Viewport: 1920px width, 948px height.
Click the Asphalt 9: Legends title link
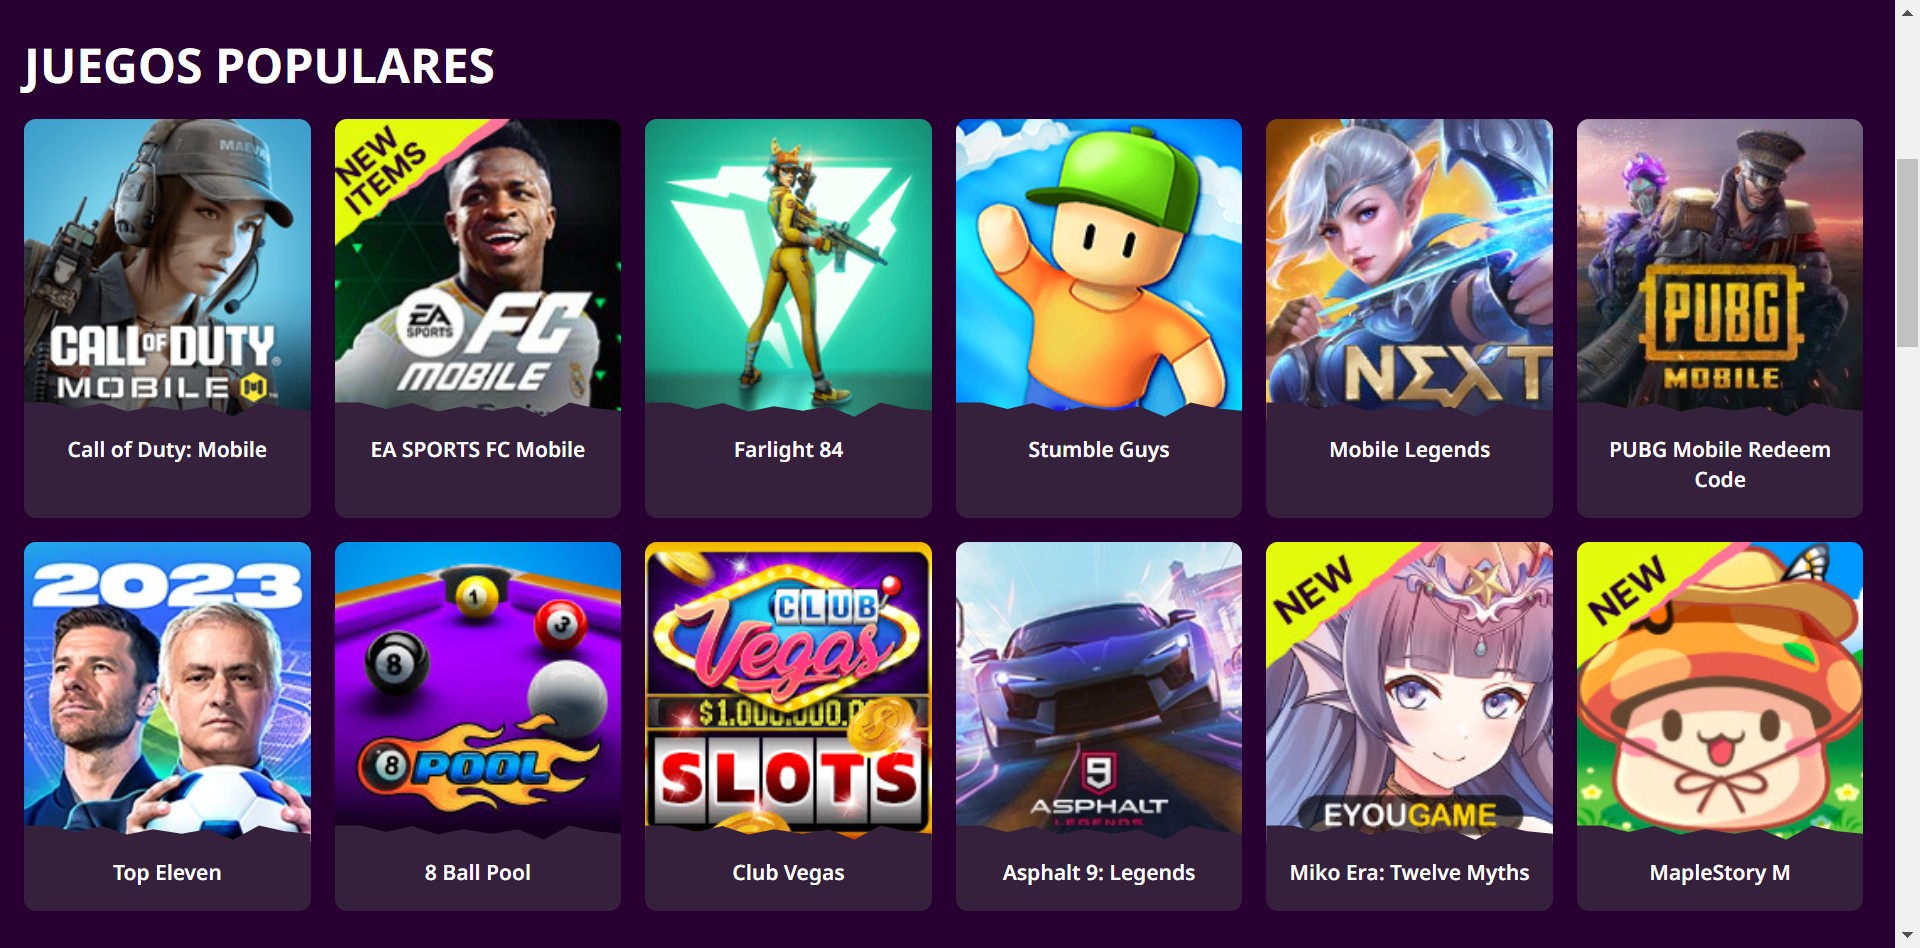click(1099, 873)
